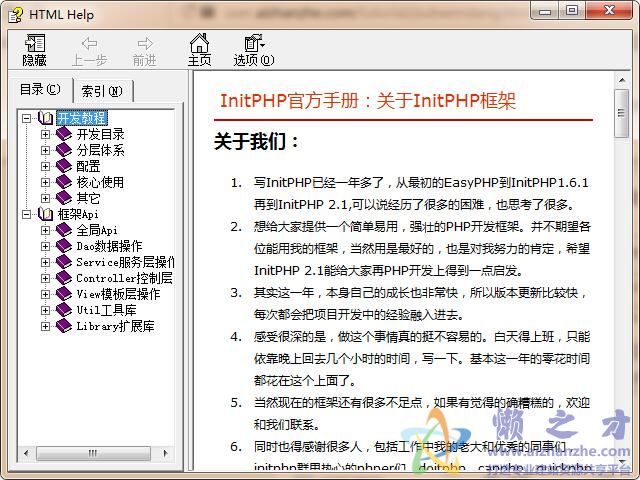Select the 分层体系 tree item

coord(100,150)
